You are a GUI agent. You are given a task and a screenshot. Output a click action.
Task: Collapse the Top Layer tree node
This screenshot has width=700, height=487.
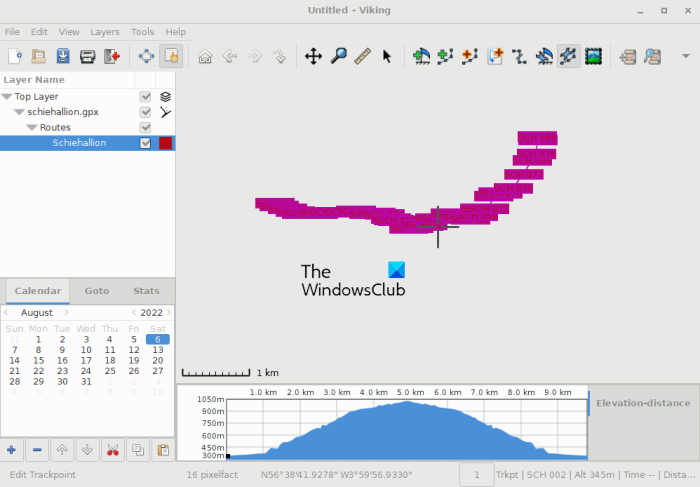[x=7, y=96]
